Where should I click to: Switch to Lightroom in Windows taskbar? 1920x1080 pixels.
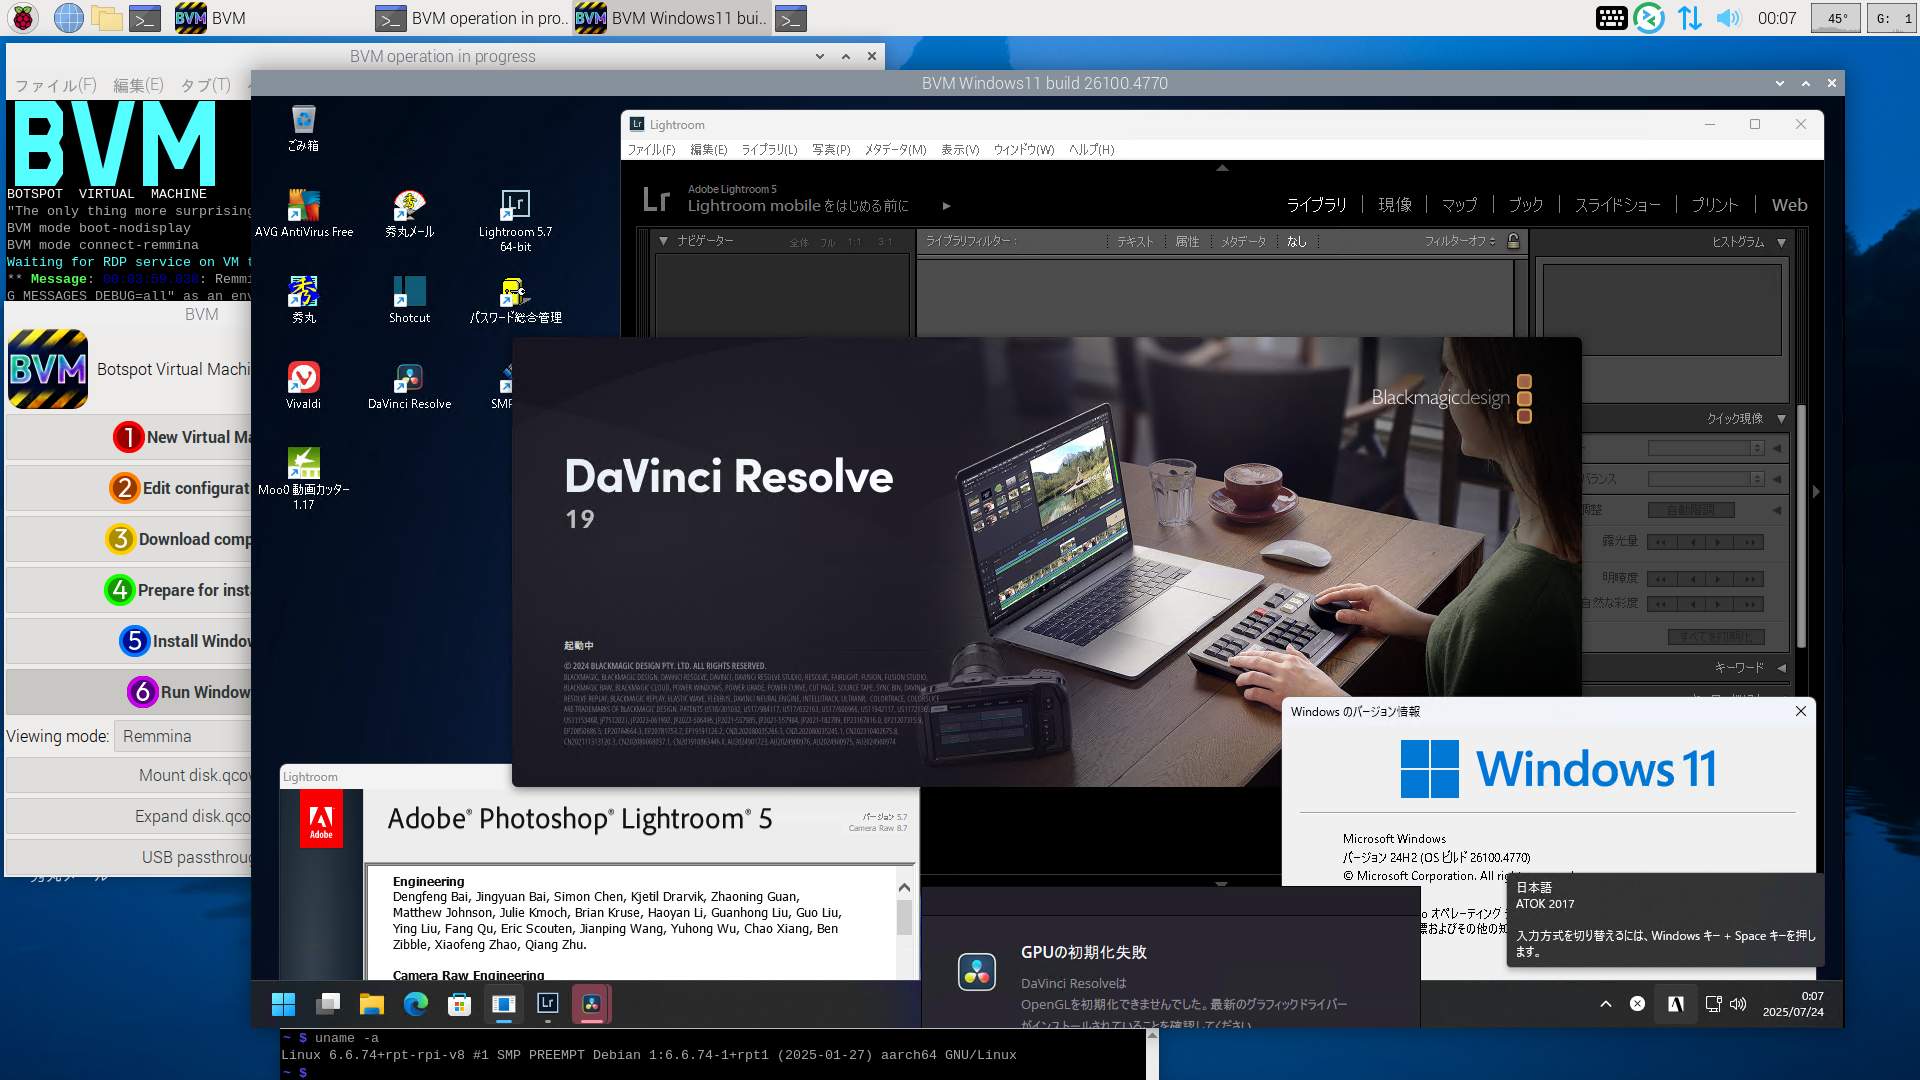(x=547, y=1004)
